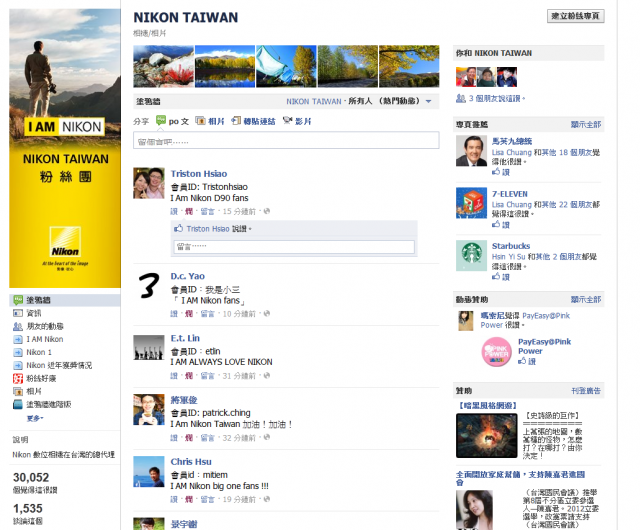This screenshot has width=640, height=530.
Task: Click the 留個言吧 status input box
Action: click(x=286, y=140)
